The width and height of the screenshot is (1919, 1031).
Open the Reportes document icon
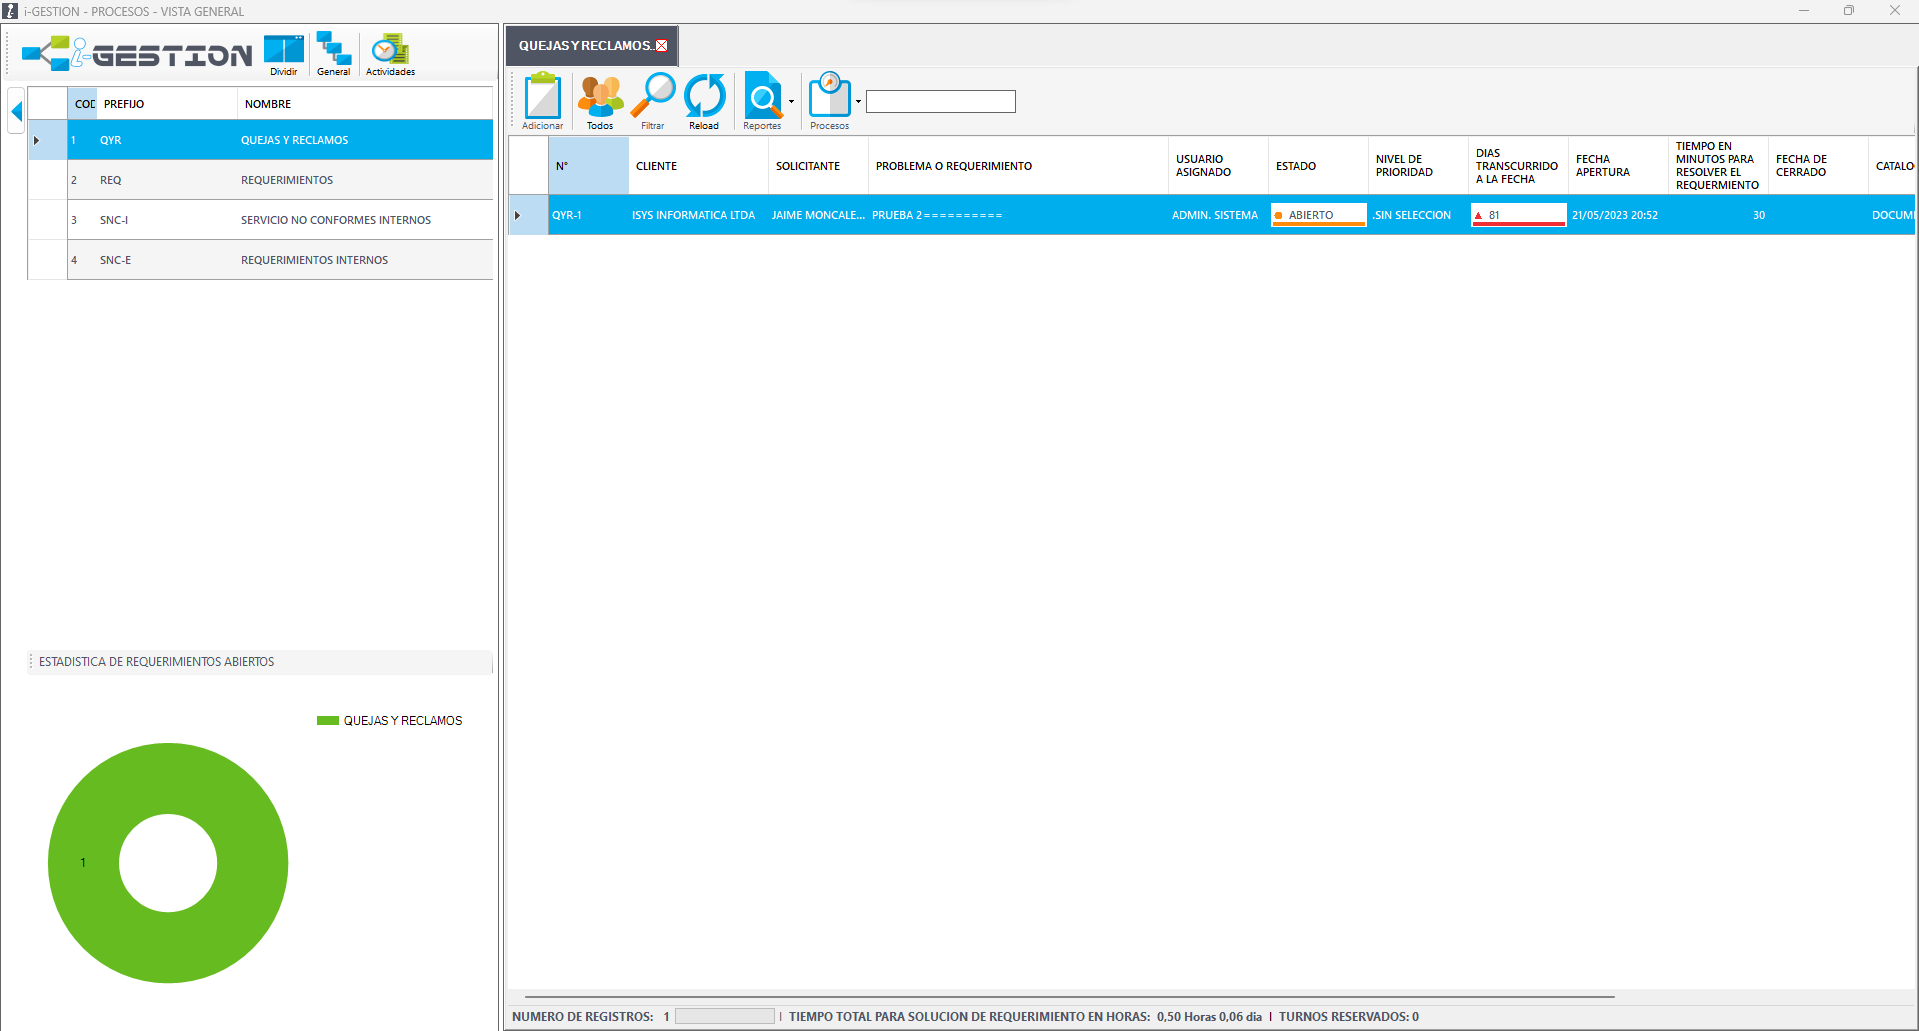(x=762, y=97)
